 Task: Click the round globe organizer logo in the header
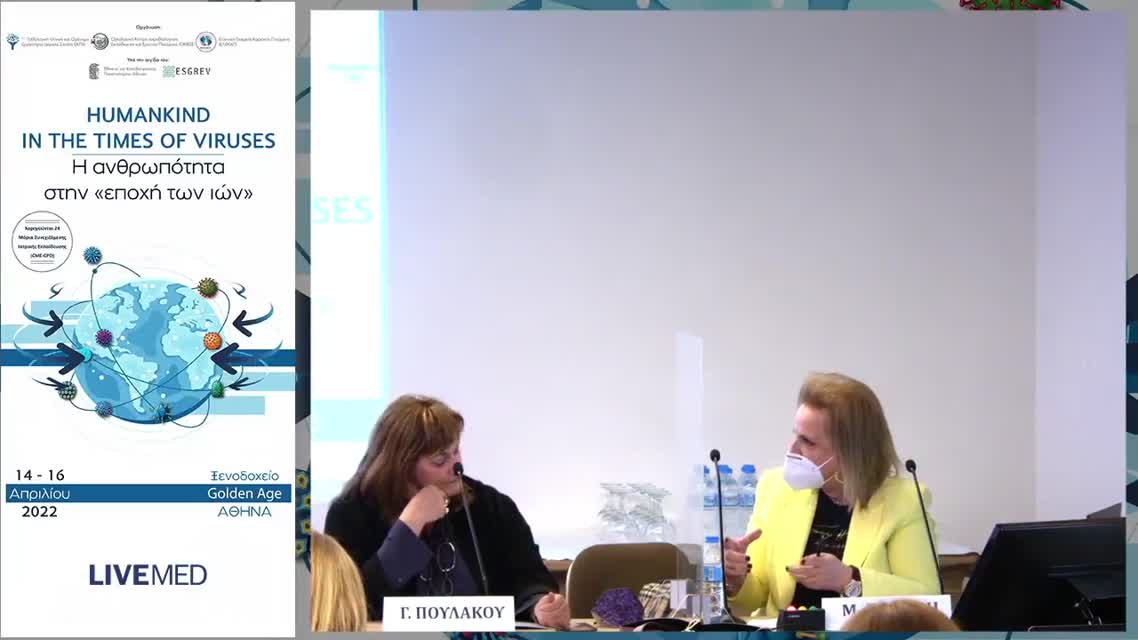pyautogui.click(x=205, y=41)
